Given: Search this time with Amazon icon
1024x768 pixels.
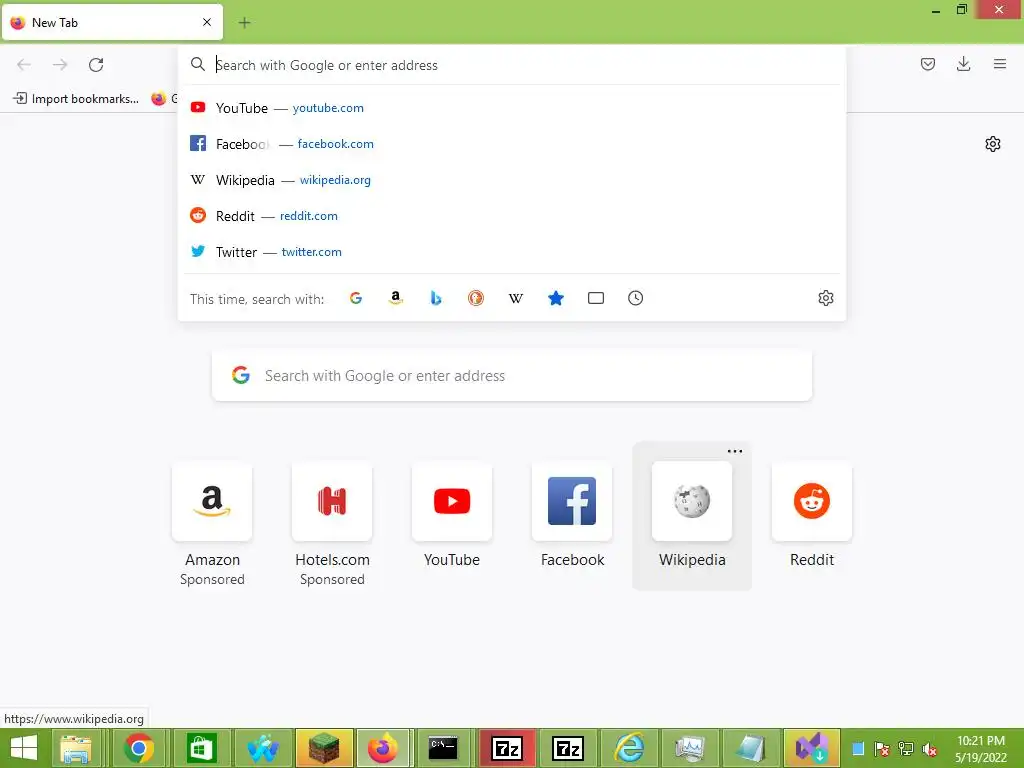Looking at the screenshot, I should (396, 298).
